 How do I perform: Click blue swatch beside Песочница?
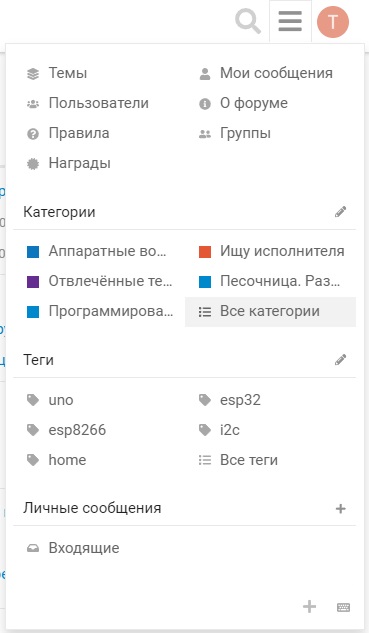[x=205, y=282]
